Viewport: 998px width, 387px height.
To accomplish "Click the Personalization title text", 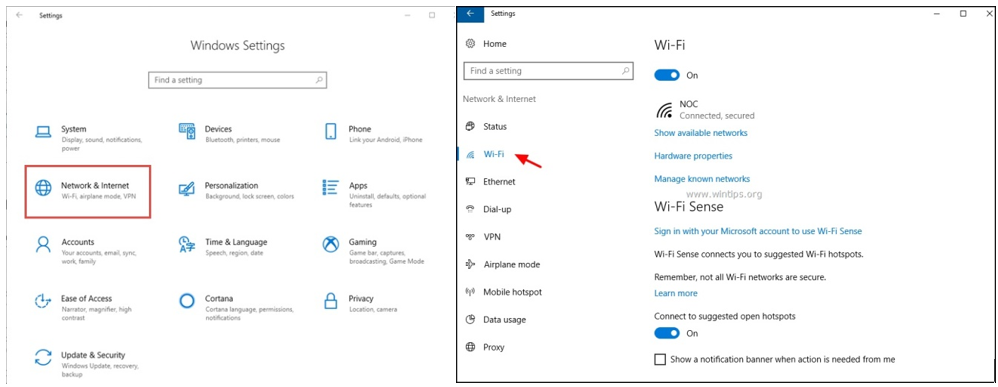I will coord(232,185).
